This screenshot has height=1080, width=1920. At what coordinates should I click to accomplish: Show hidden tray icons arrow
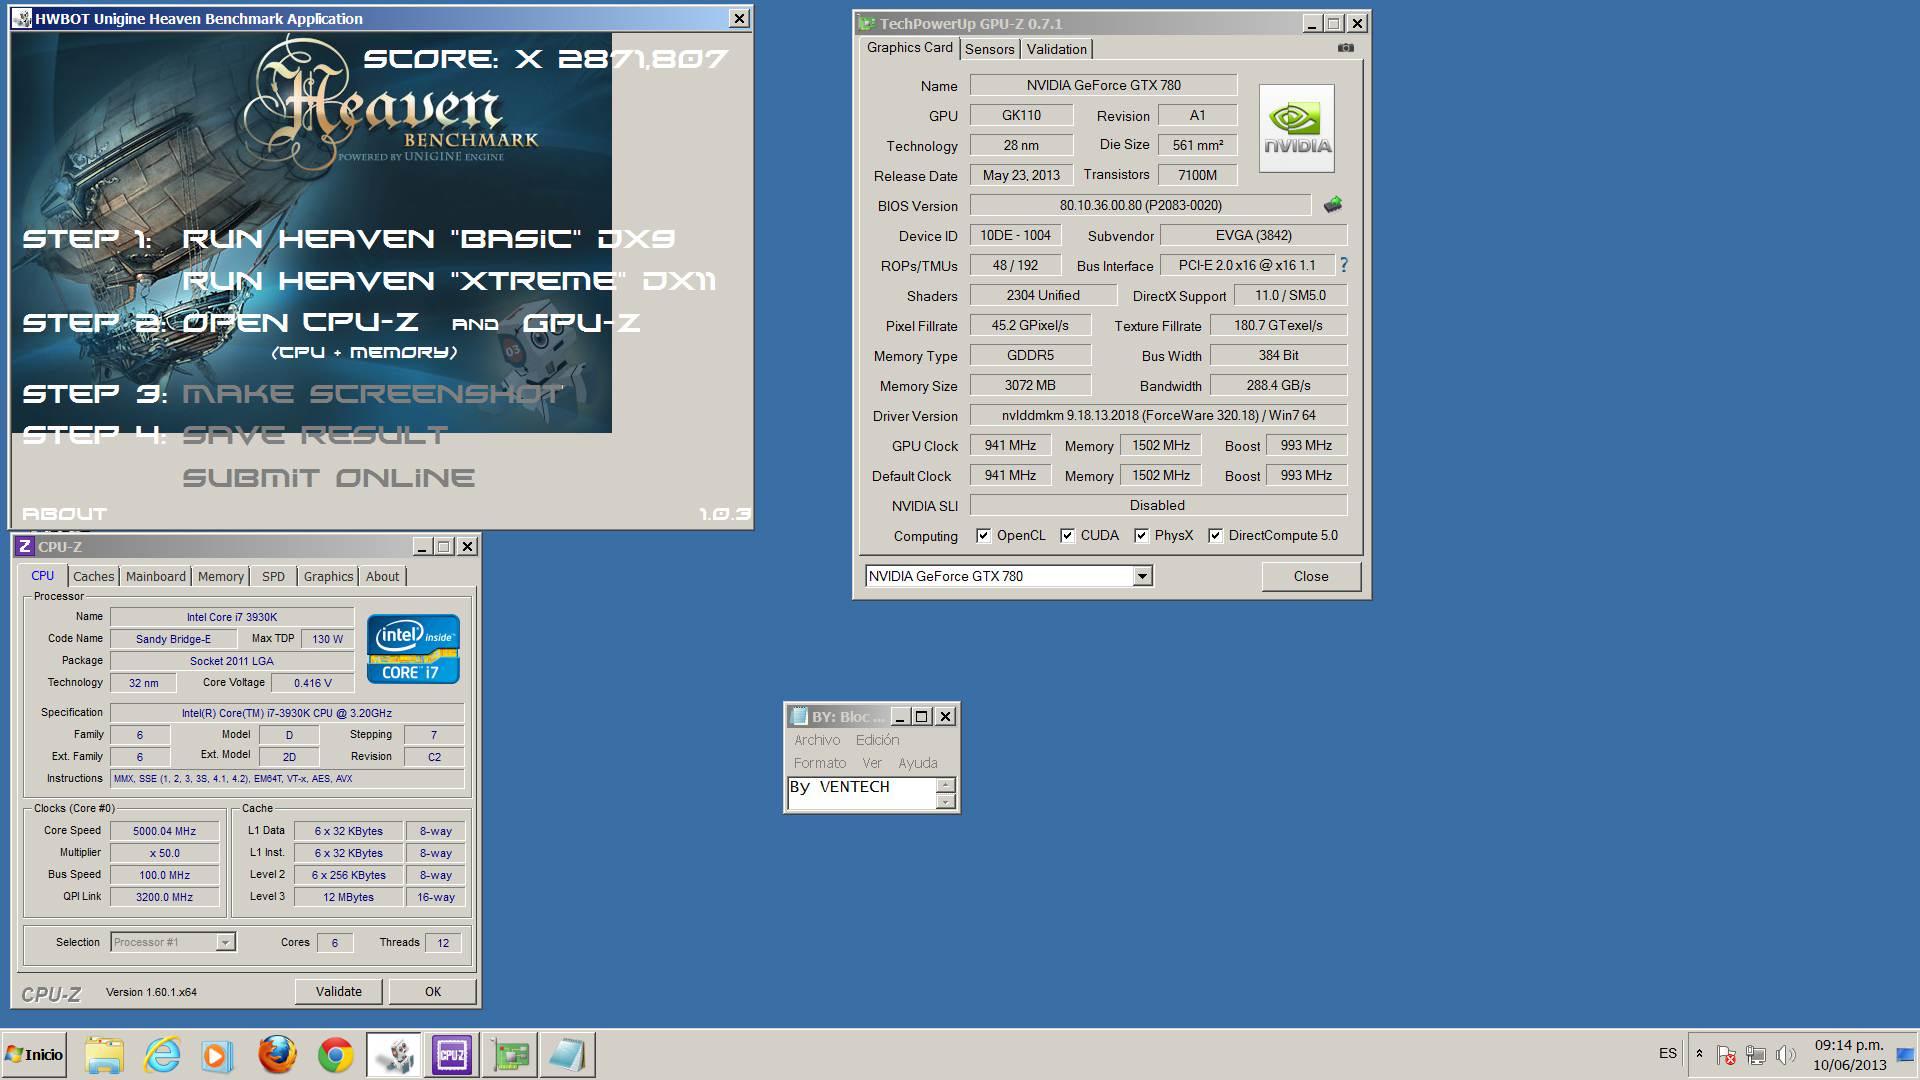coord(1699,1054)
